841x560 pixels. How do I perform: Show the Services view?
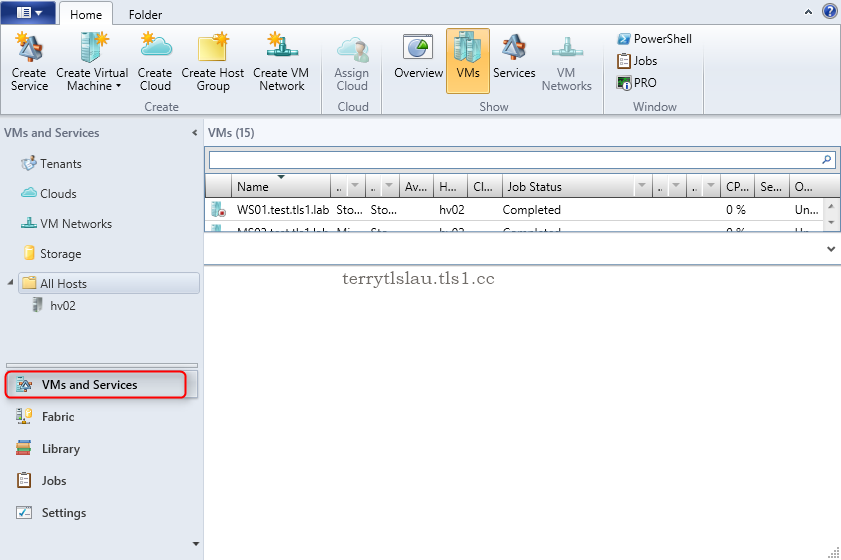[514, 57]
